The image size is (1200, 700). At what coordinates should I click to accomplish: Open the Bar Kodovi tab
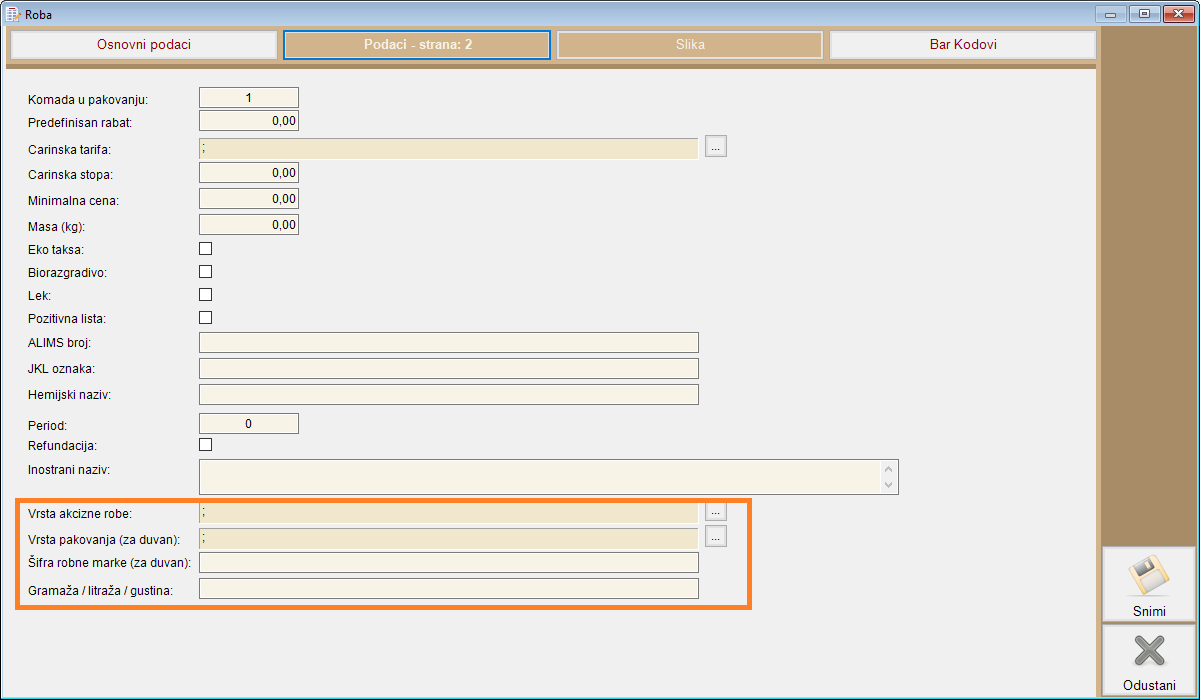click(962, 45)
